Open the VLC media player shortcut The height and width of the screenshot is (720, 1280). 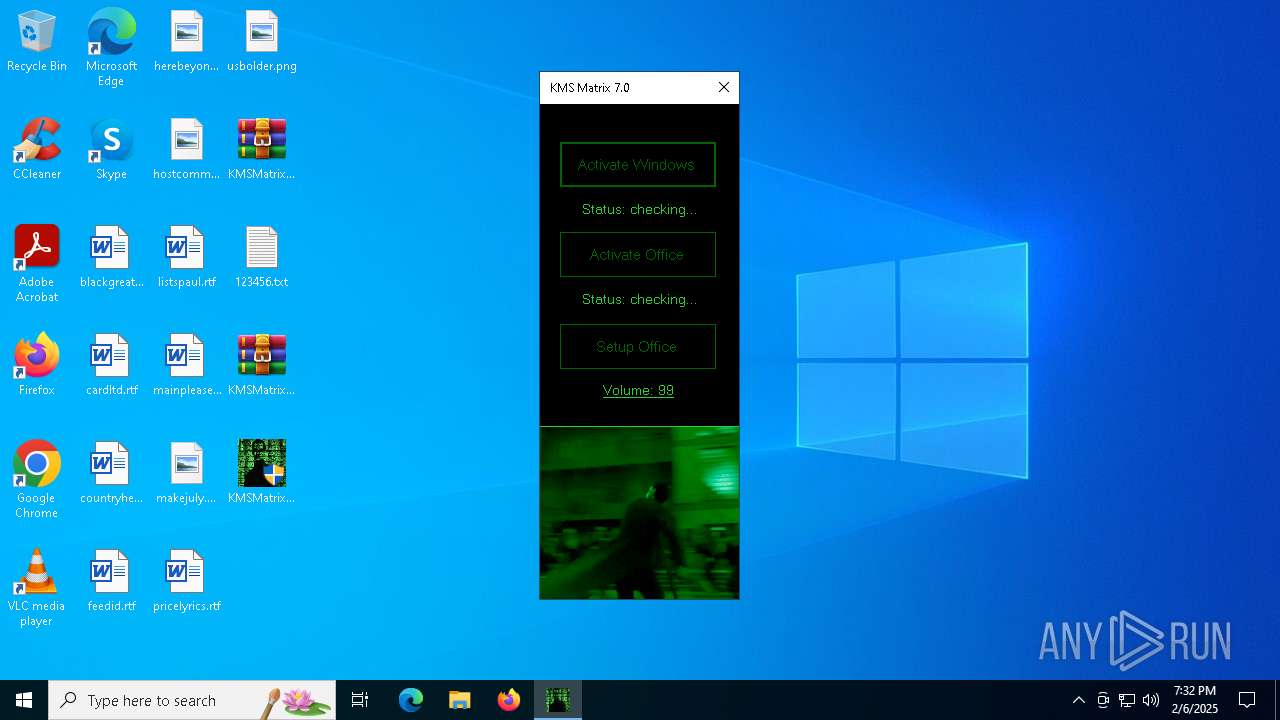[x=37, y=588]
